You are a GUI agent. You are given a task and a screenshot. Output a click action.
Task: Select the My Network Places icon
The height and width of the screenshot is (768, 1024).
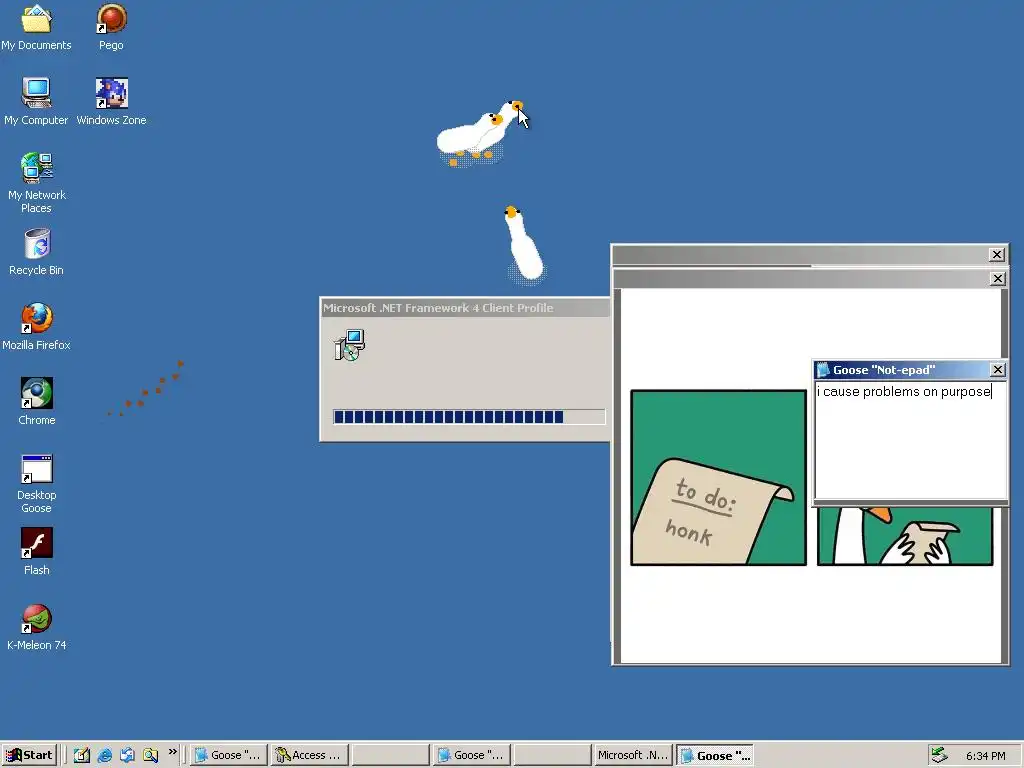click(x=36, y=184)
